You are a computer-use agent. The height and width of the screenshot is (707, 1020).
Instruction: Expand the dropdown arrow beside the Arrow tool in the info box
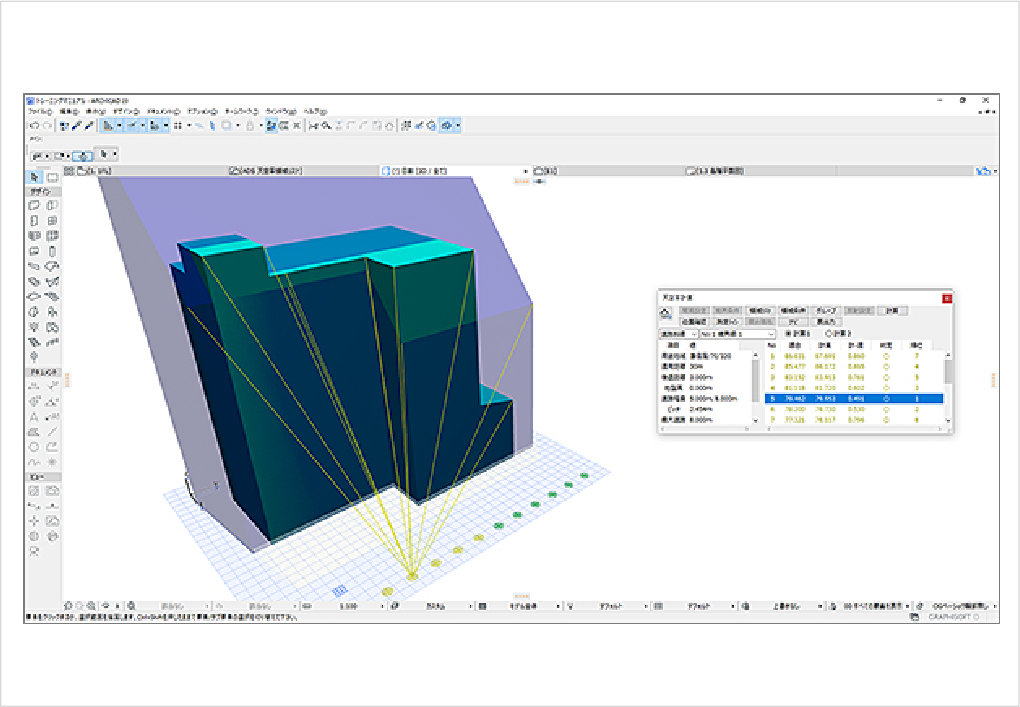click(x=115, y=154)
